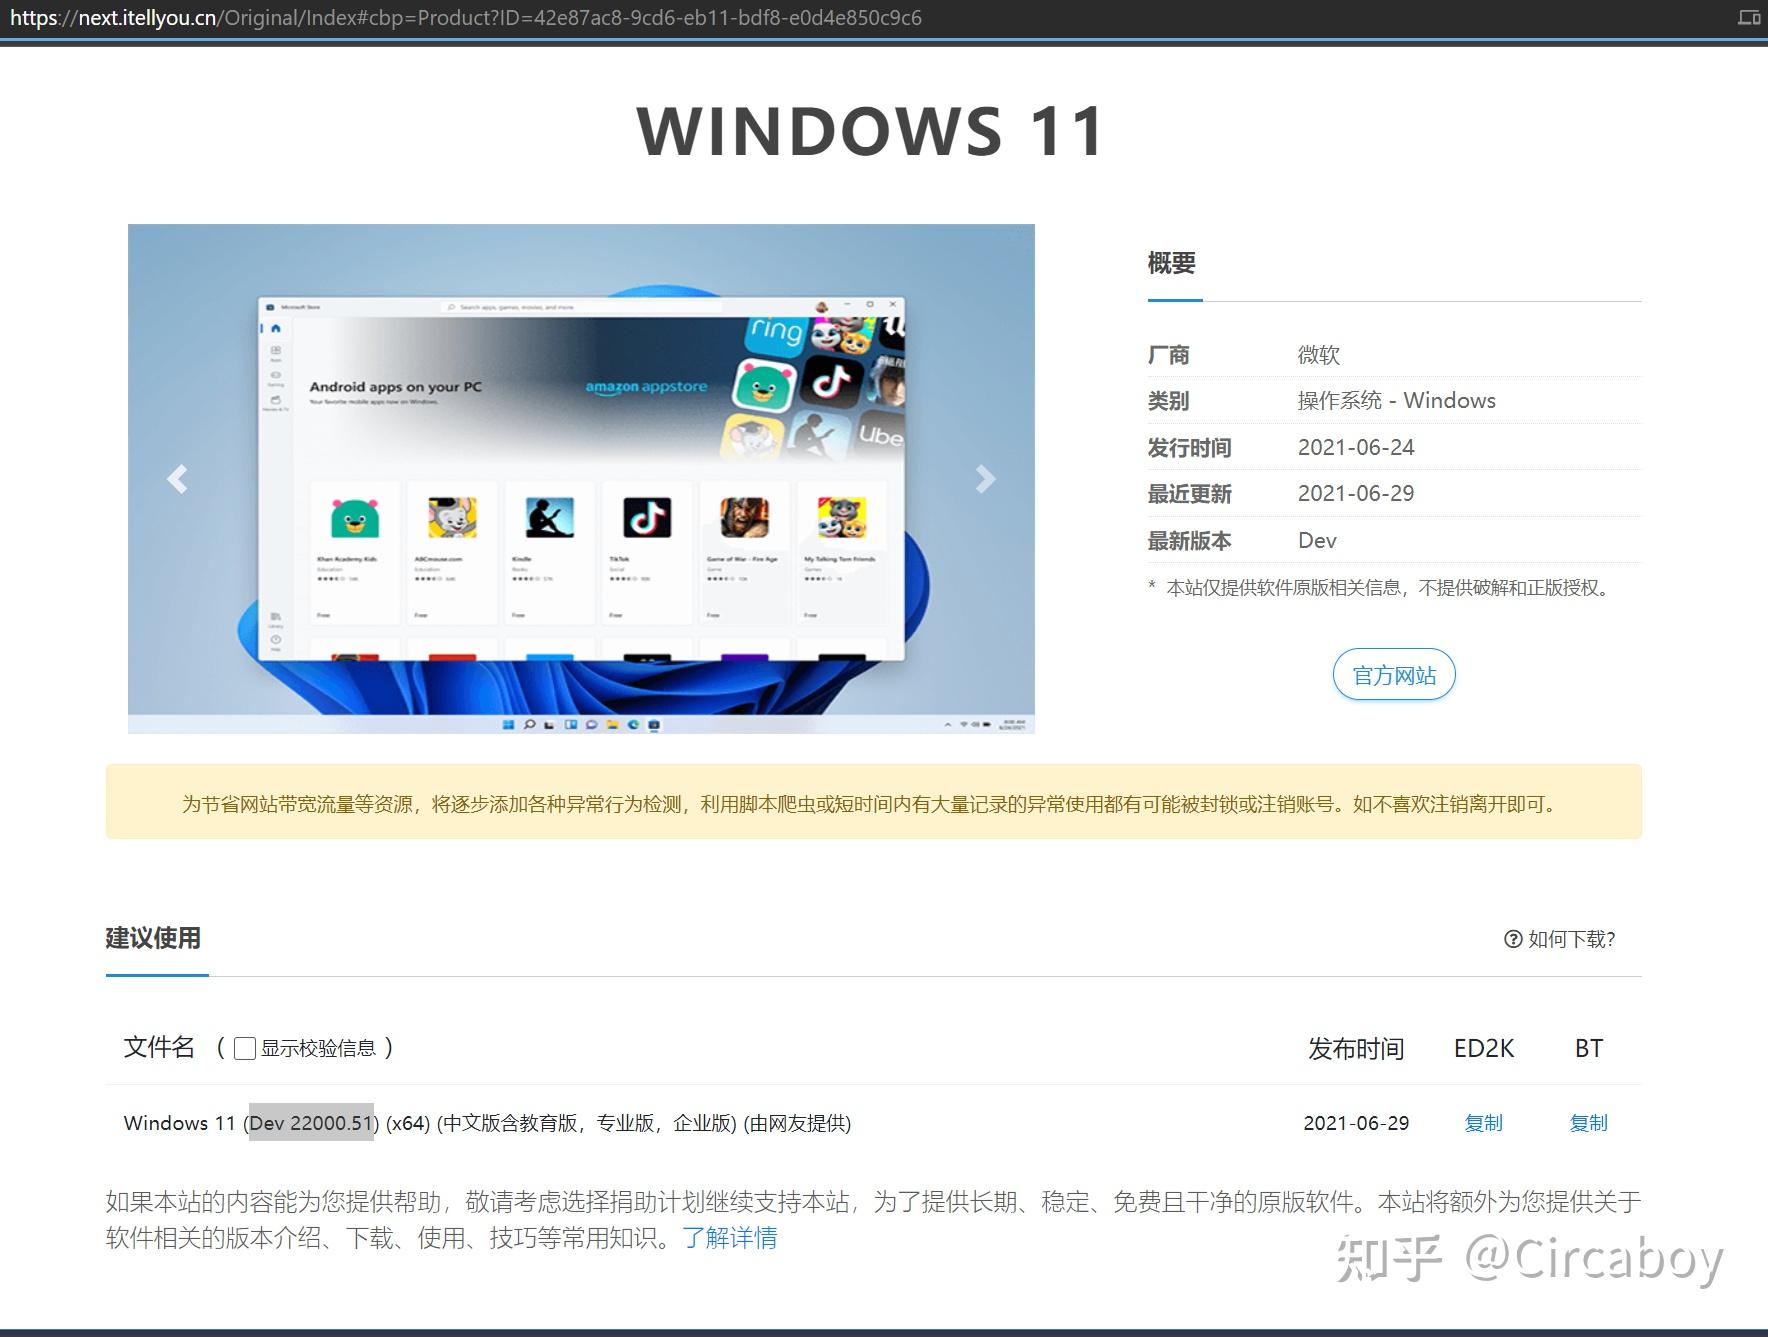Click the ED2K column header

[1484, 1048]
